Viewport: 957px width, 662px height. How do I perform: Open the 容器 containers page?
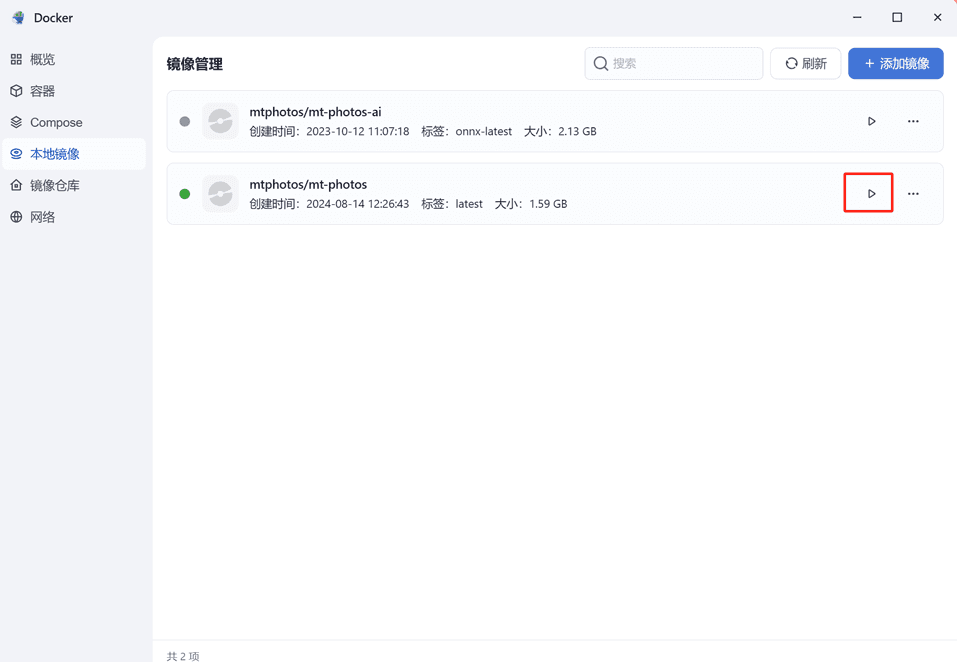(x=73, y=91)
